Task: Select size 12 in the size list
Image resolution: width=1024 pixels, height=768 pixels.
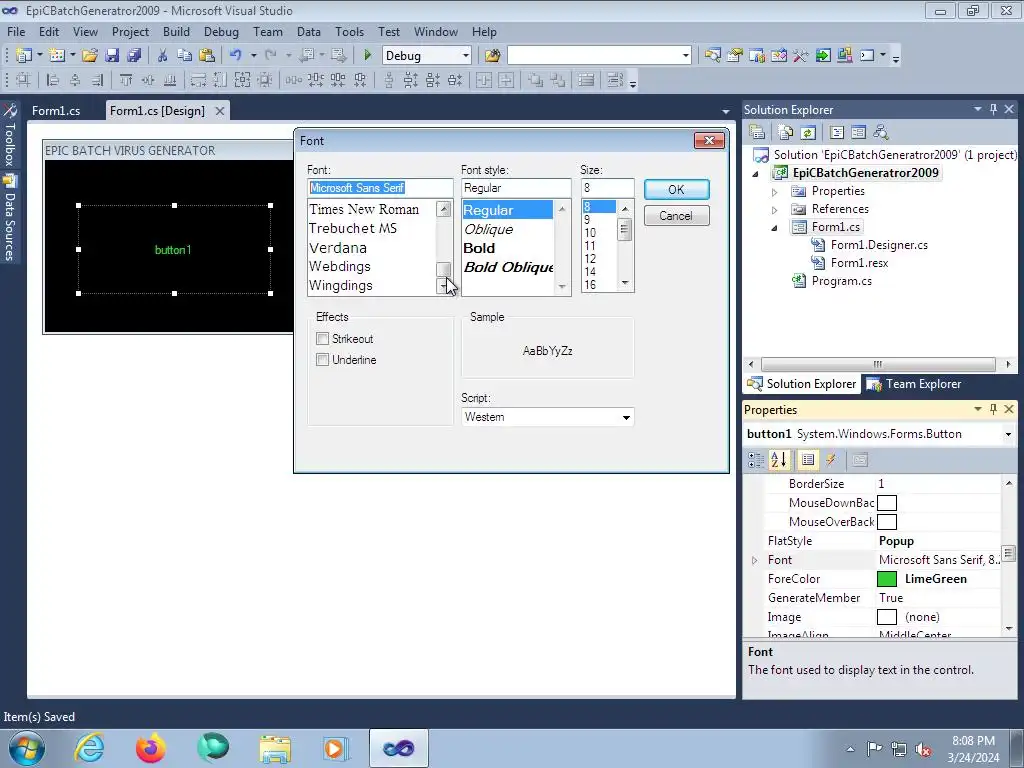Action: 590,259
